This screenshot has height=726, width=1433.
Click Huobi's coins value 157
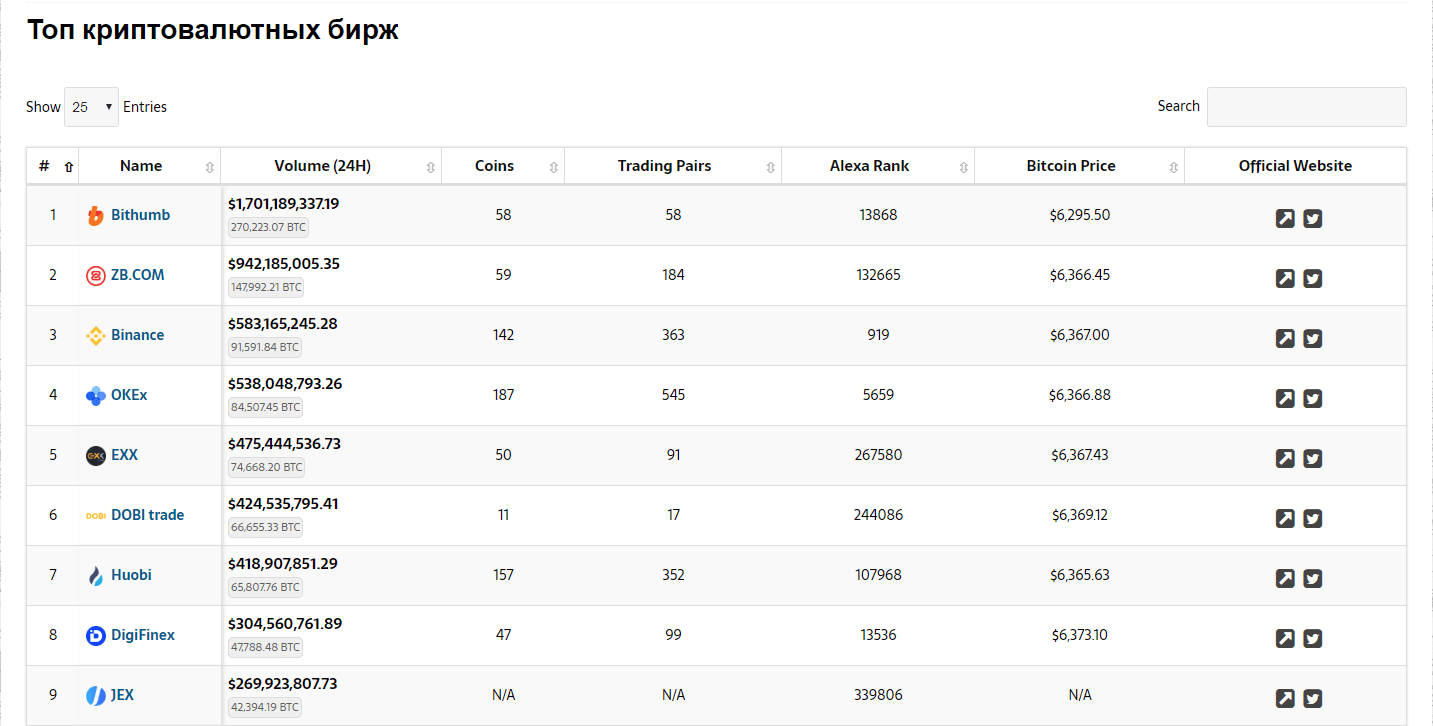point(503,575)
